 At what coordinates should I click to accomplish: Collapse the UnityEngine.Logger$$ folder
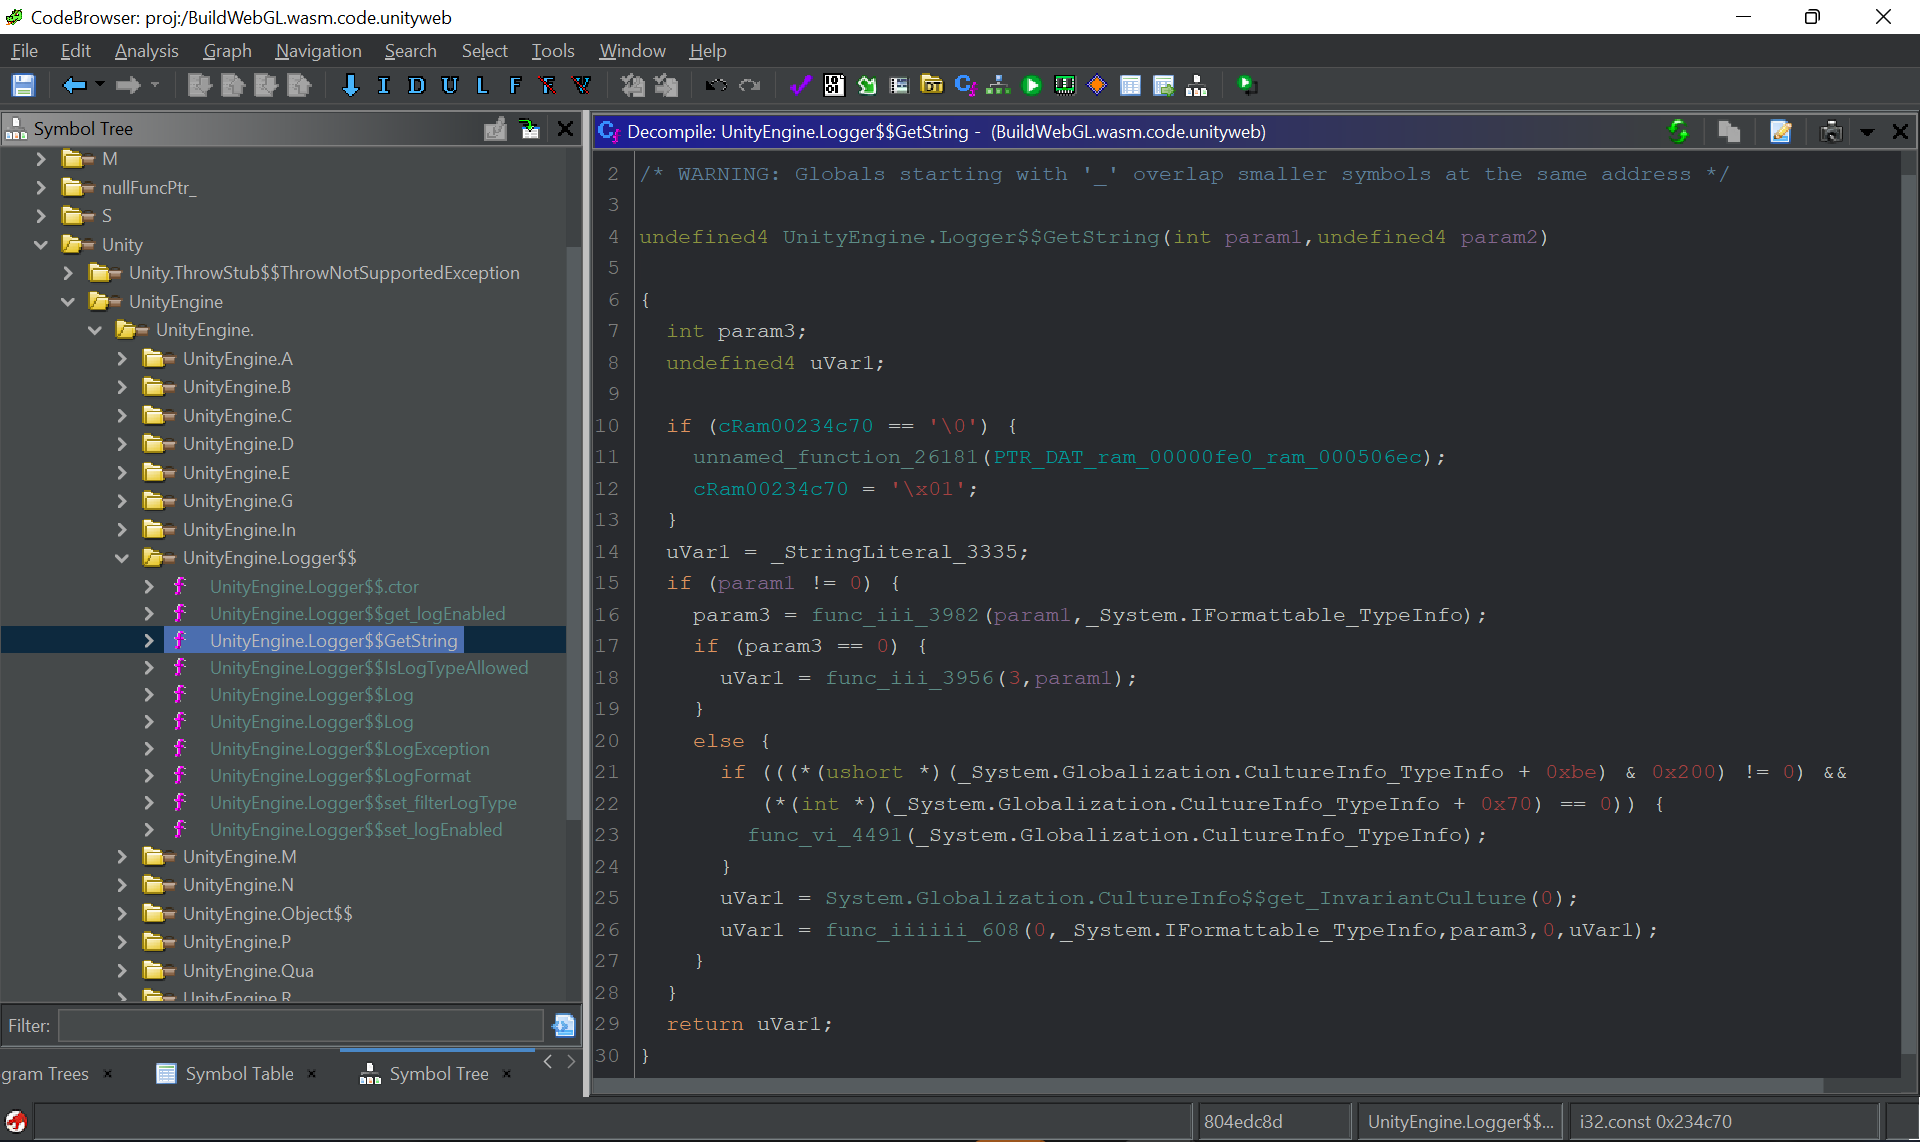click(x=122, y=558)
